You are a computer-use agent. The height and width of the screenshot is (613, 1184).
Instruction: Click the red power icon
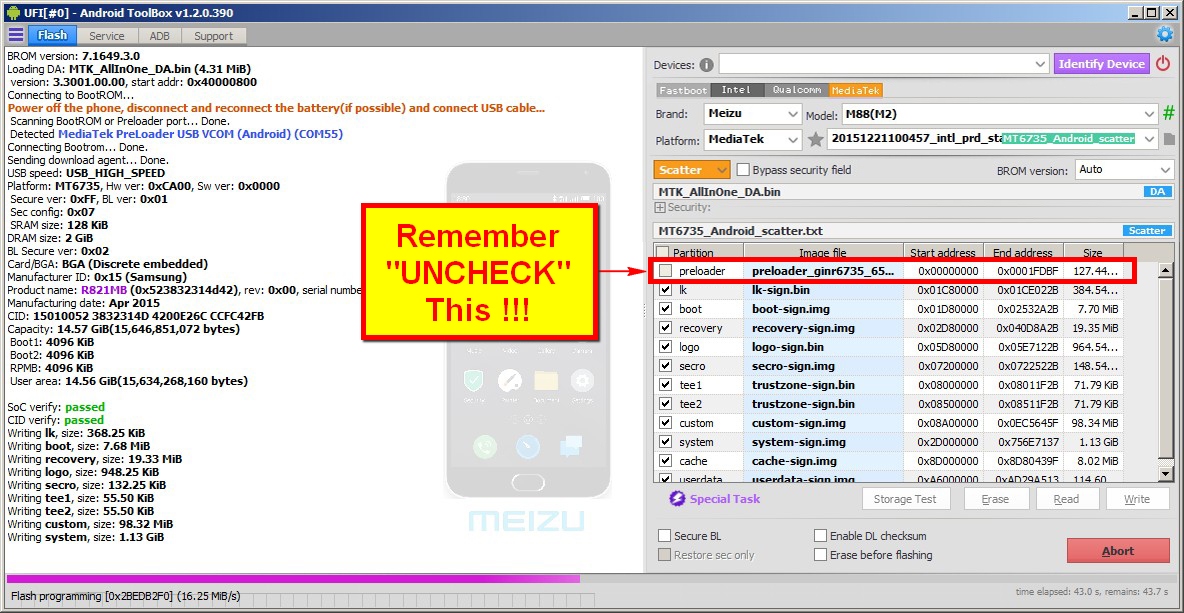click(1163, 64)
